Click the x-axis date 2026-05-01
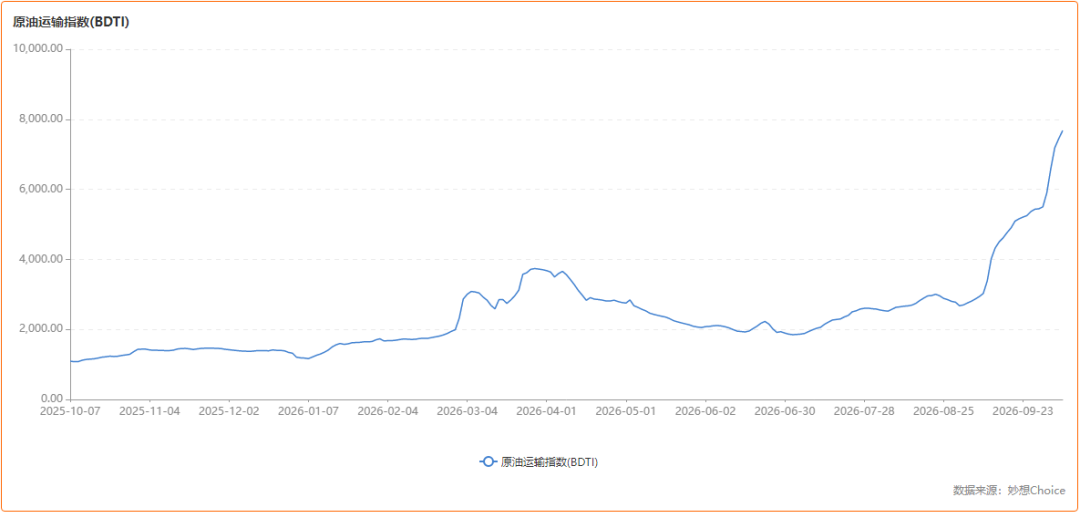Screen dimensions: 1080x518 [626, 411]
